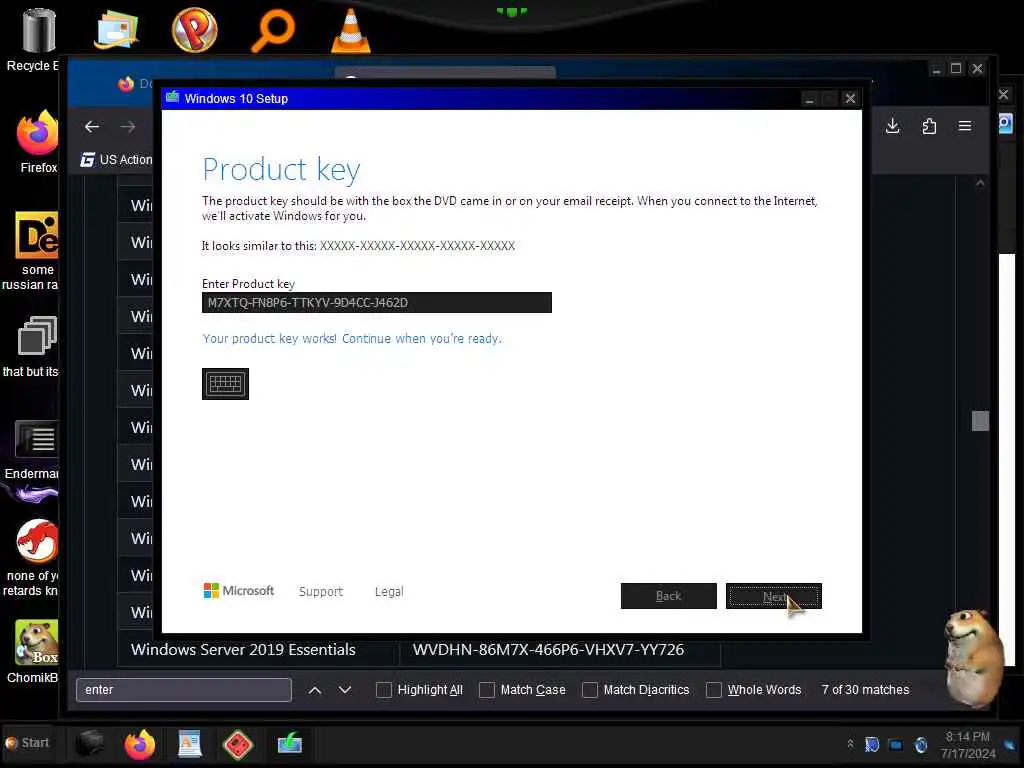Enable Highlight All checkbox
This screenshot has height=768, width=1024.
(384, 690)
